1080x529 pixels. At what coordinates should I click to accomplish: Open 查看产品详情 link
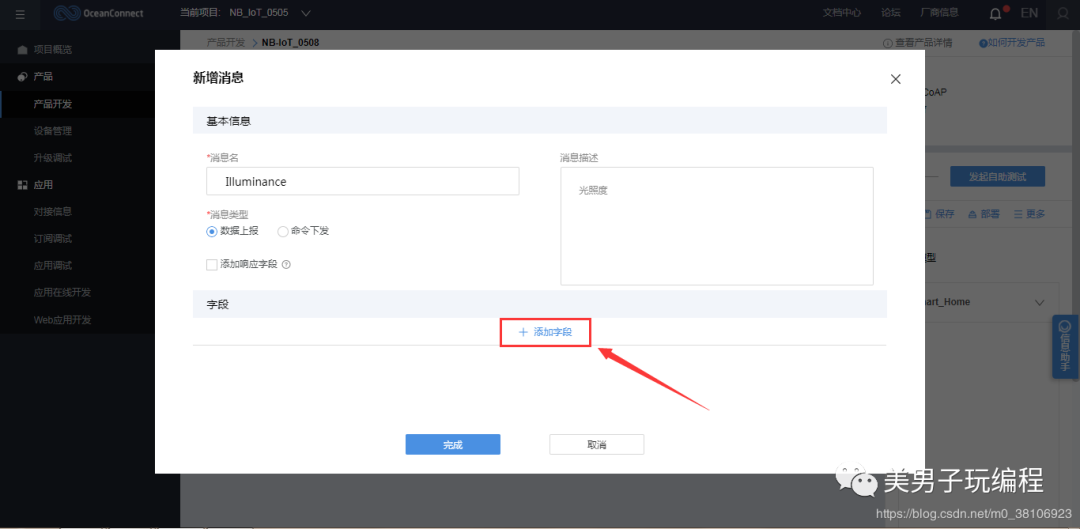coord(917,43)
